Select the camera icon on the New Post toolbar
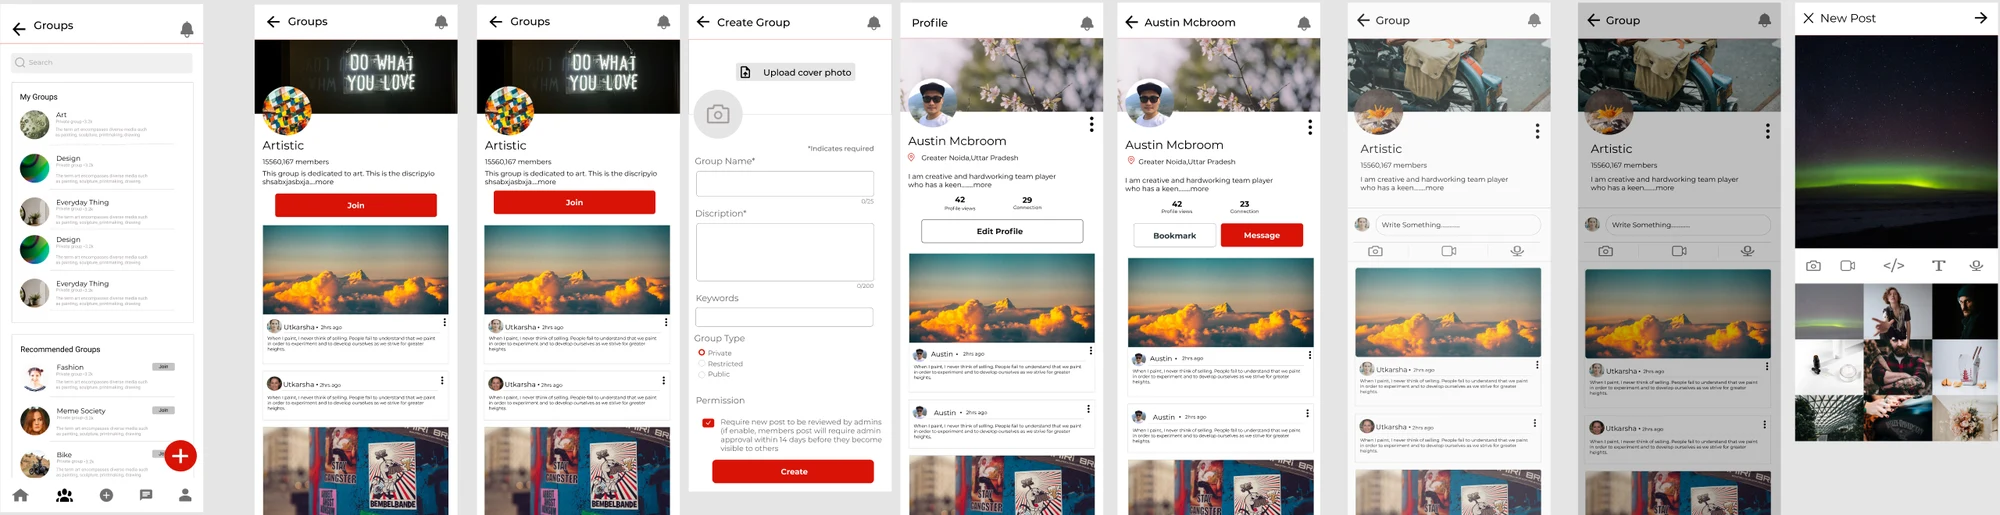Image resolution: width=2000 pixels, height=515 pixels. pyautogui.click(x=1813, y=266)
